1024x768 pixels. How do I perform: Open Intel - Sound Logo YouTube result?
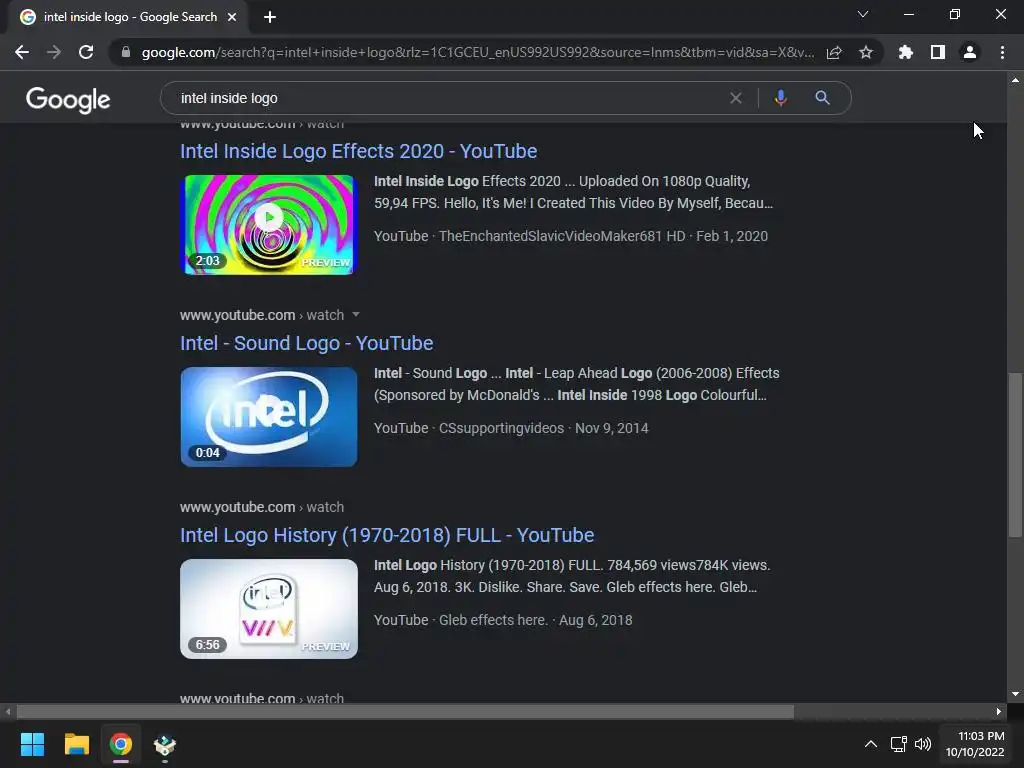(x=306, y=343)
